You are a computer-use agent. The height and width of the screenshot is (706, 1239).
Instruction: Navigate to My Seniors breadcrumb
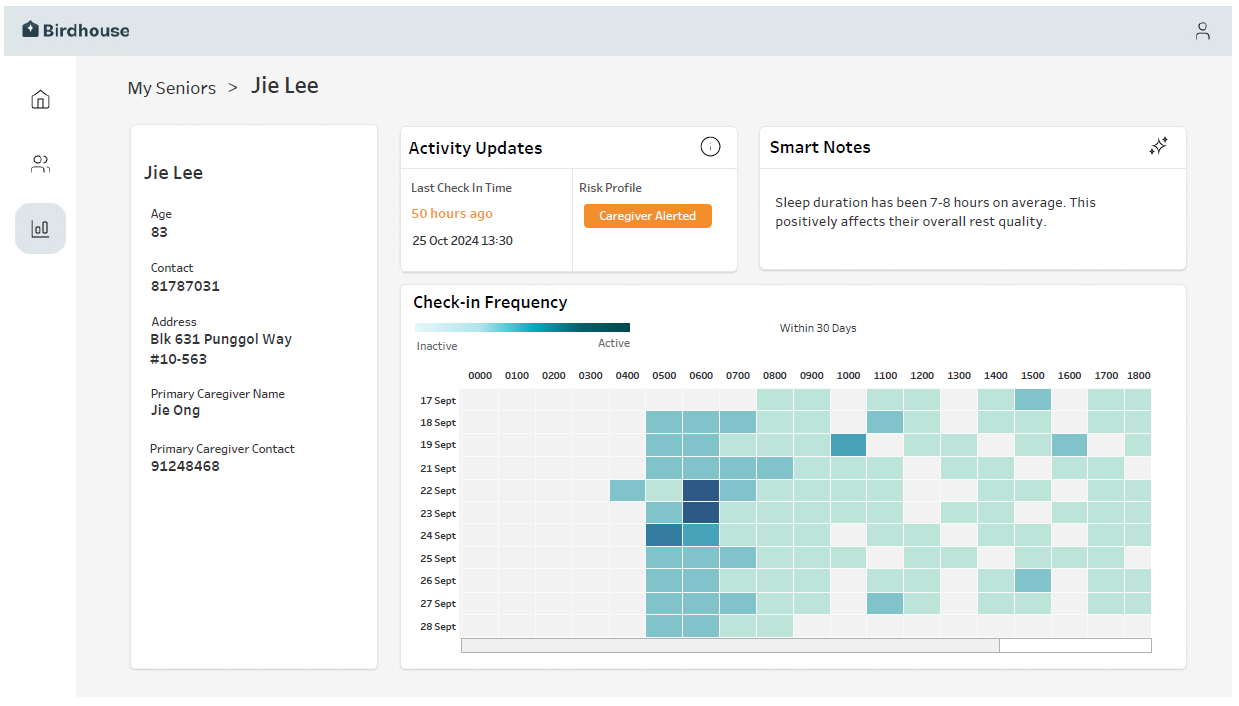point(171,88)
